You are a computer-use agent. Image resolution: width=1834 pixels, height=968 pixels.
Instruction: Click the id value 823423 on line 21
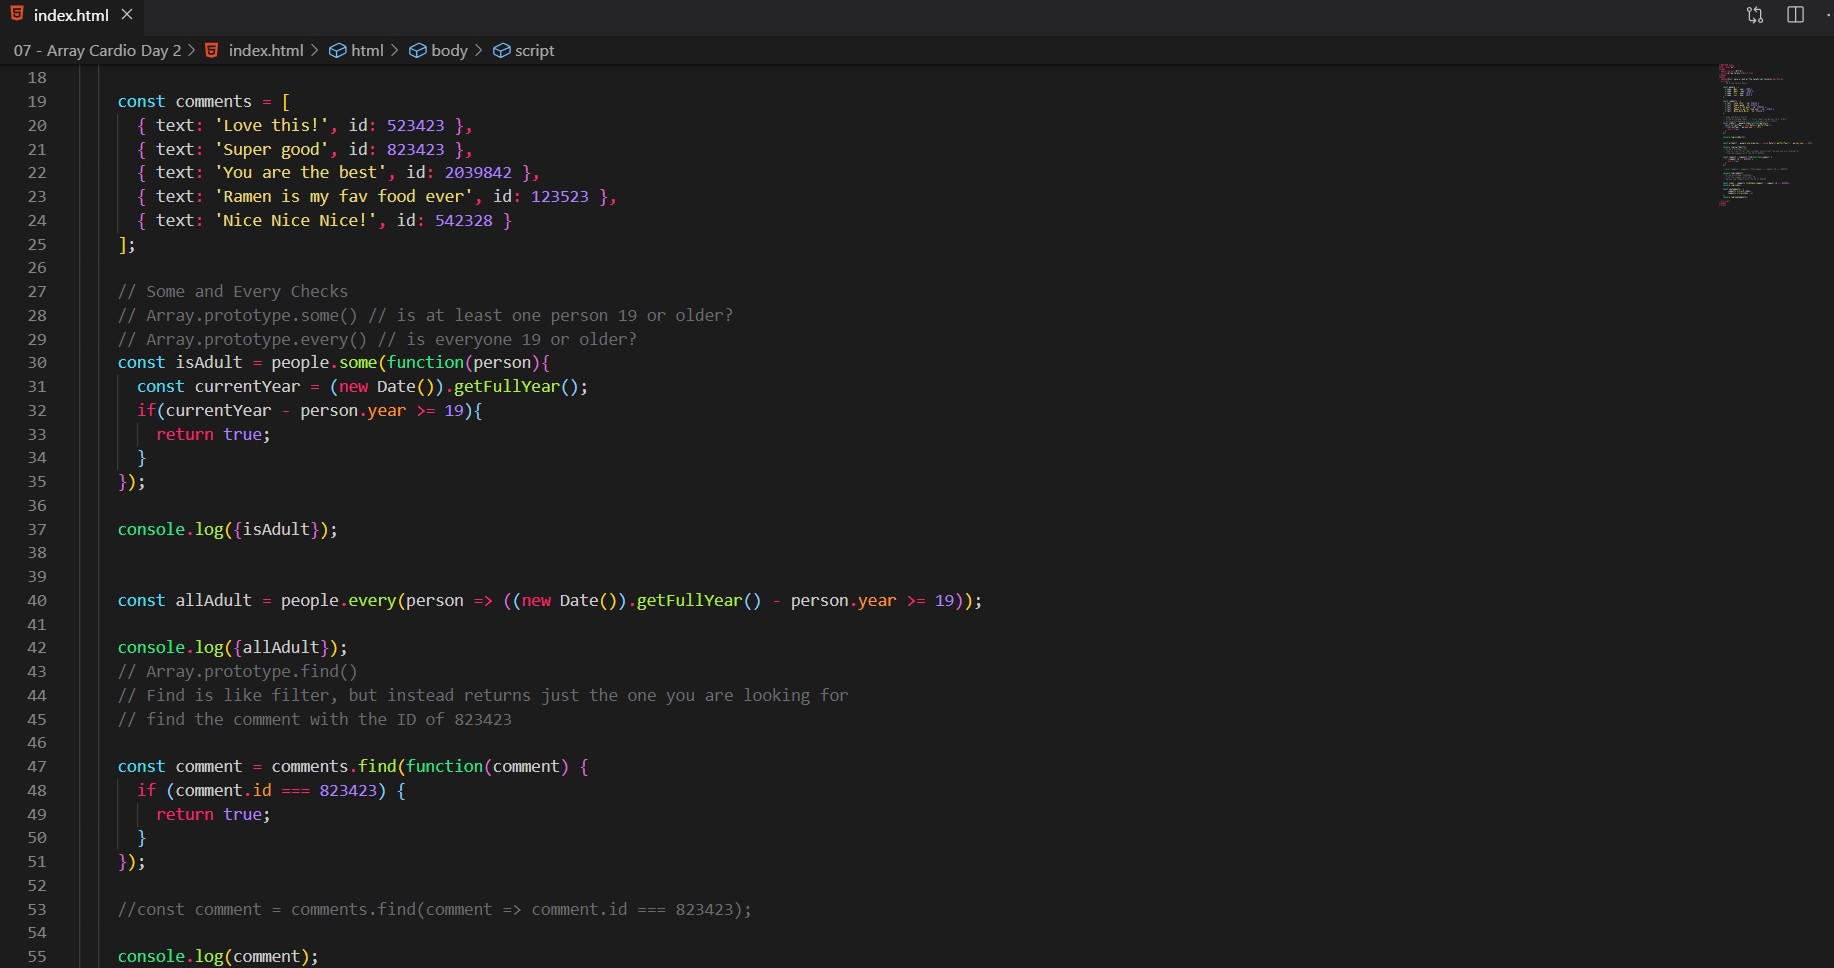point(415,149)
